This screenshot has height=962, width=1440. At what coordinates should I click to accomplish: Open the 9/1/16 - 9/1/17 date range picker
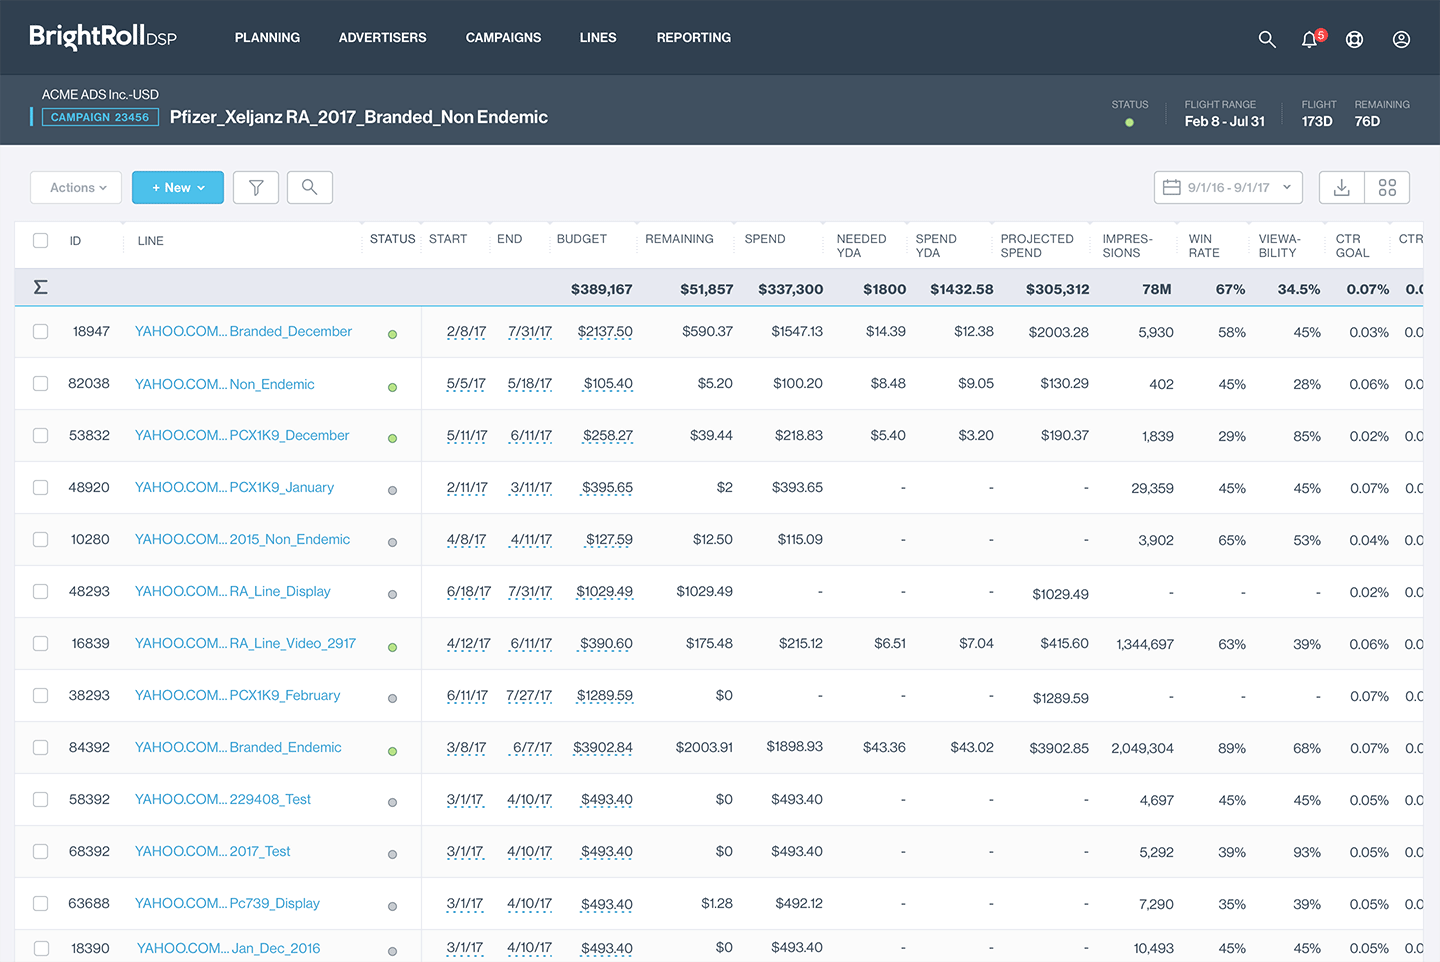(x=1227, y=187)
